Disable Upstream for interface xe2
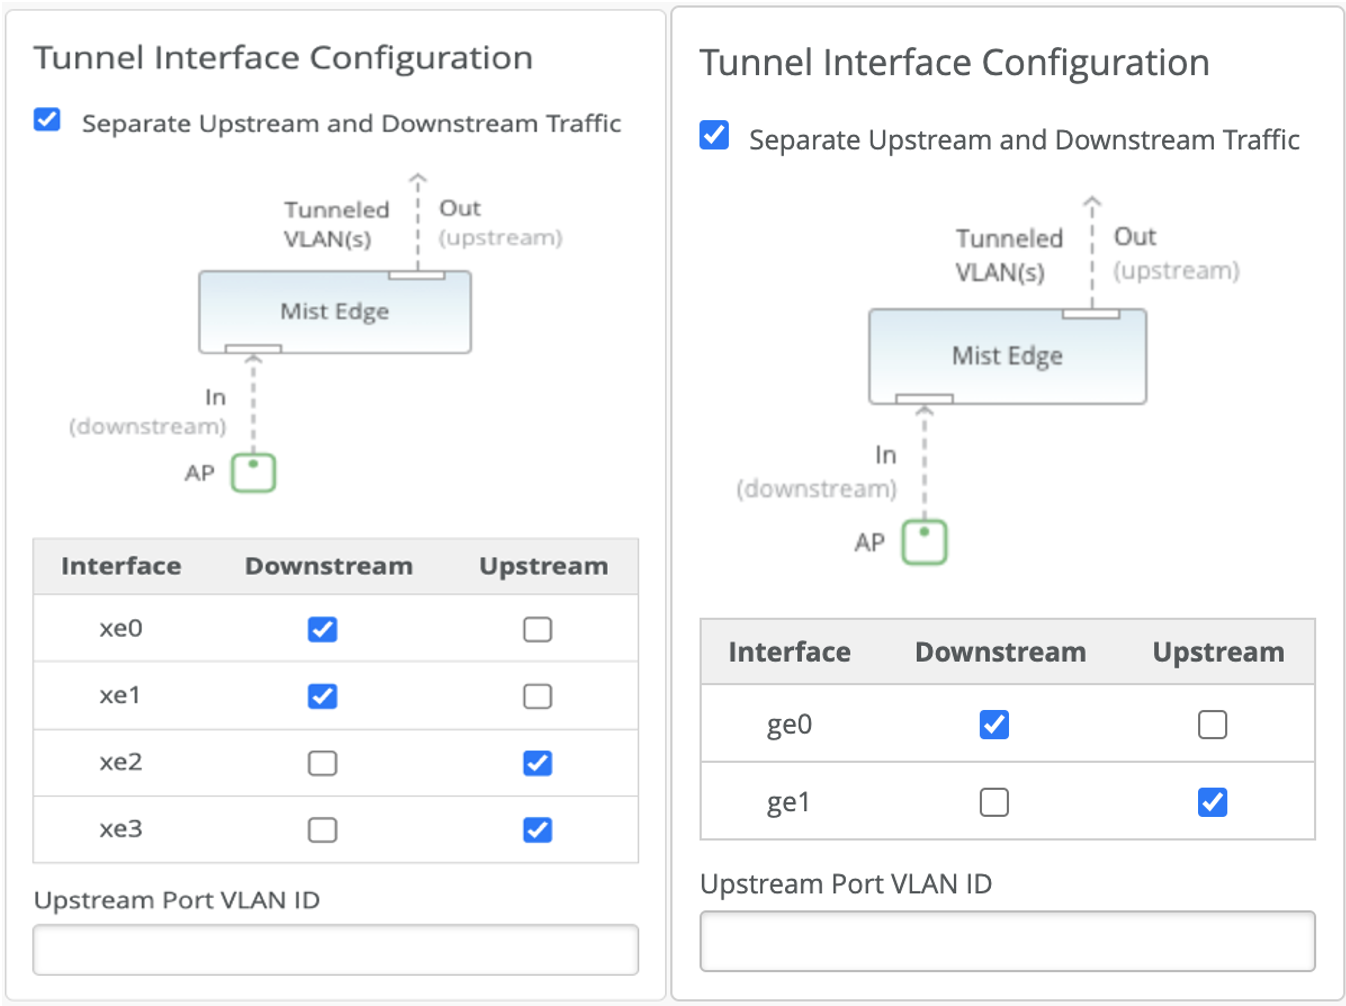 tap(537, 763)
